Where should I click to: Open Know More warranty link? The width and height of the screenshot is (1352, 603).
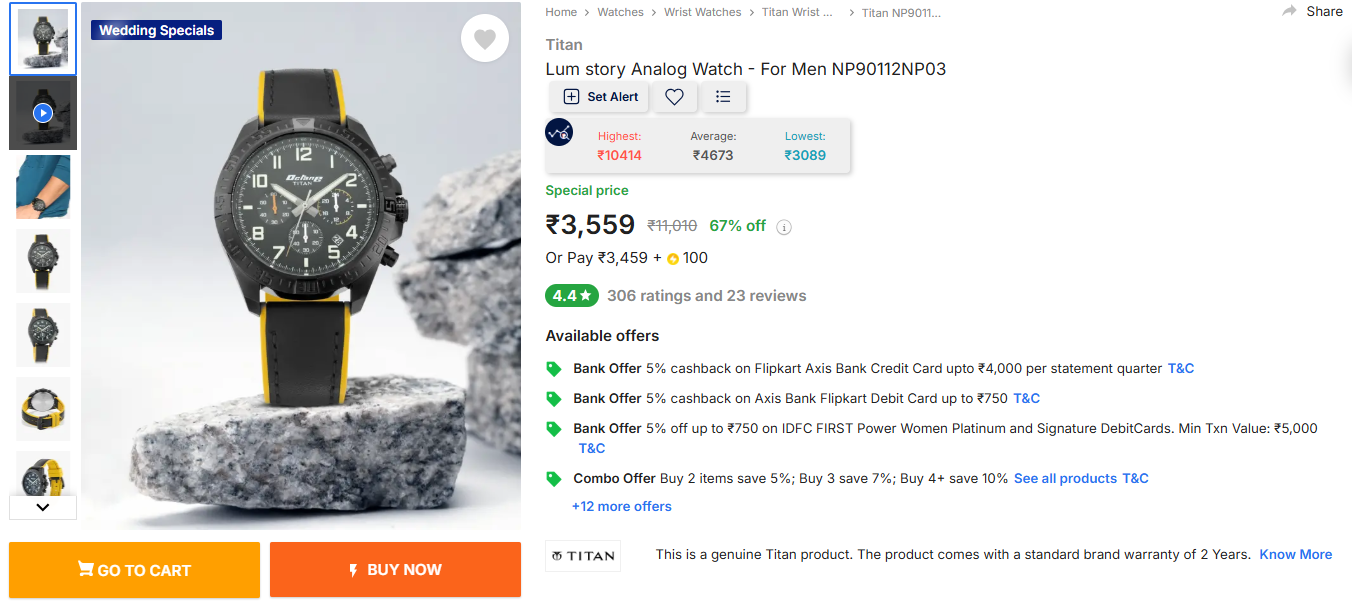1295,555
